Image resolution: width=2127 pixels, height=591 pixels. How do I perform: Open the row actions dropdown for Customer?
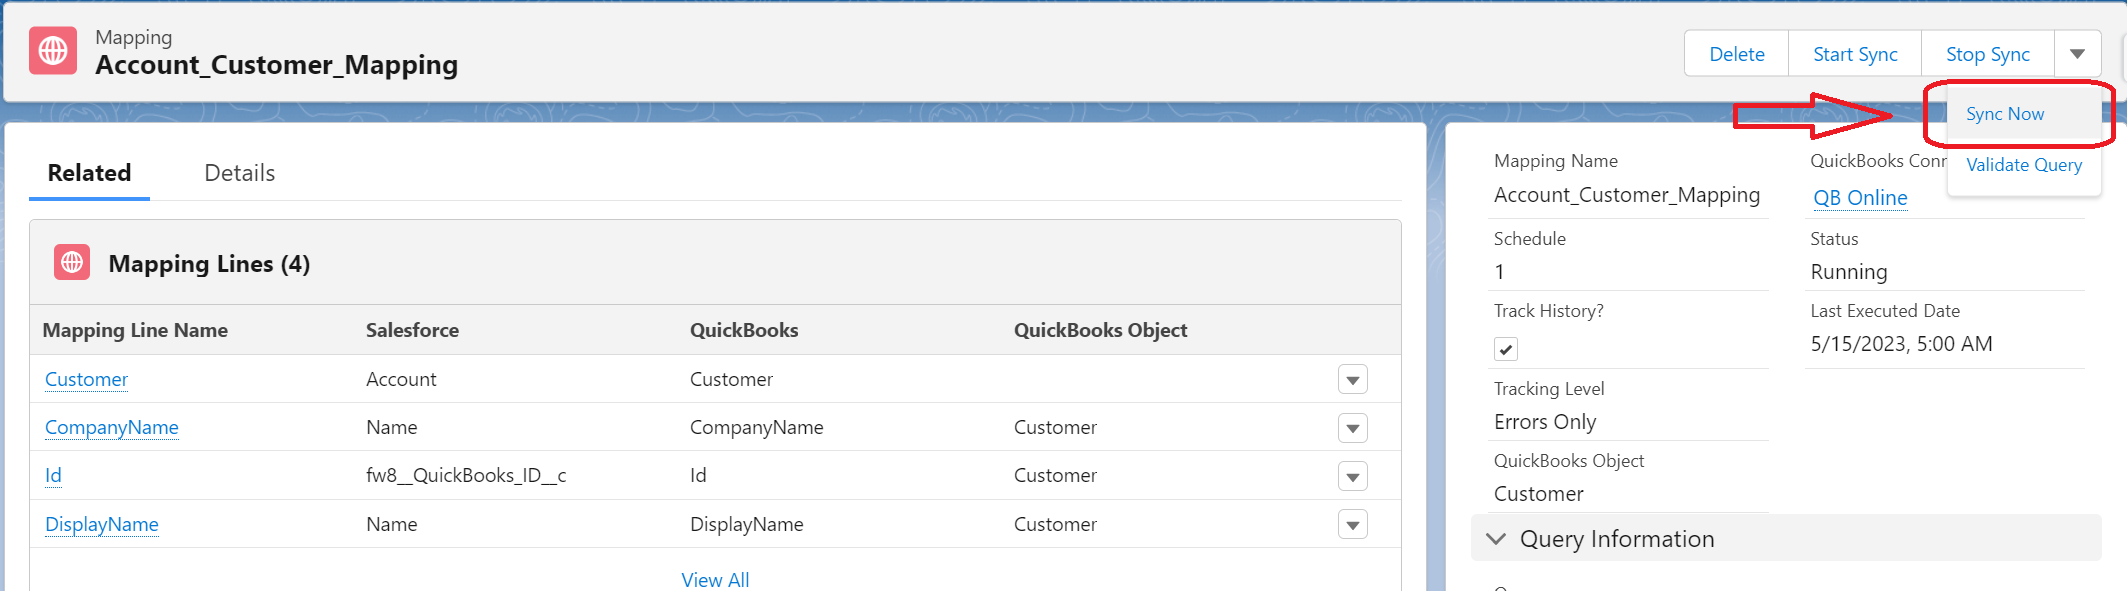click(x=1352, y=380)
